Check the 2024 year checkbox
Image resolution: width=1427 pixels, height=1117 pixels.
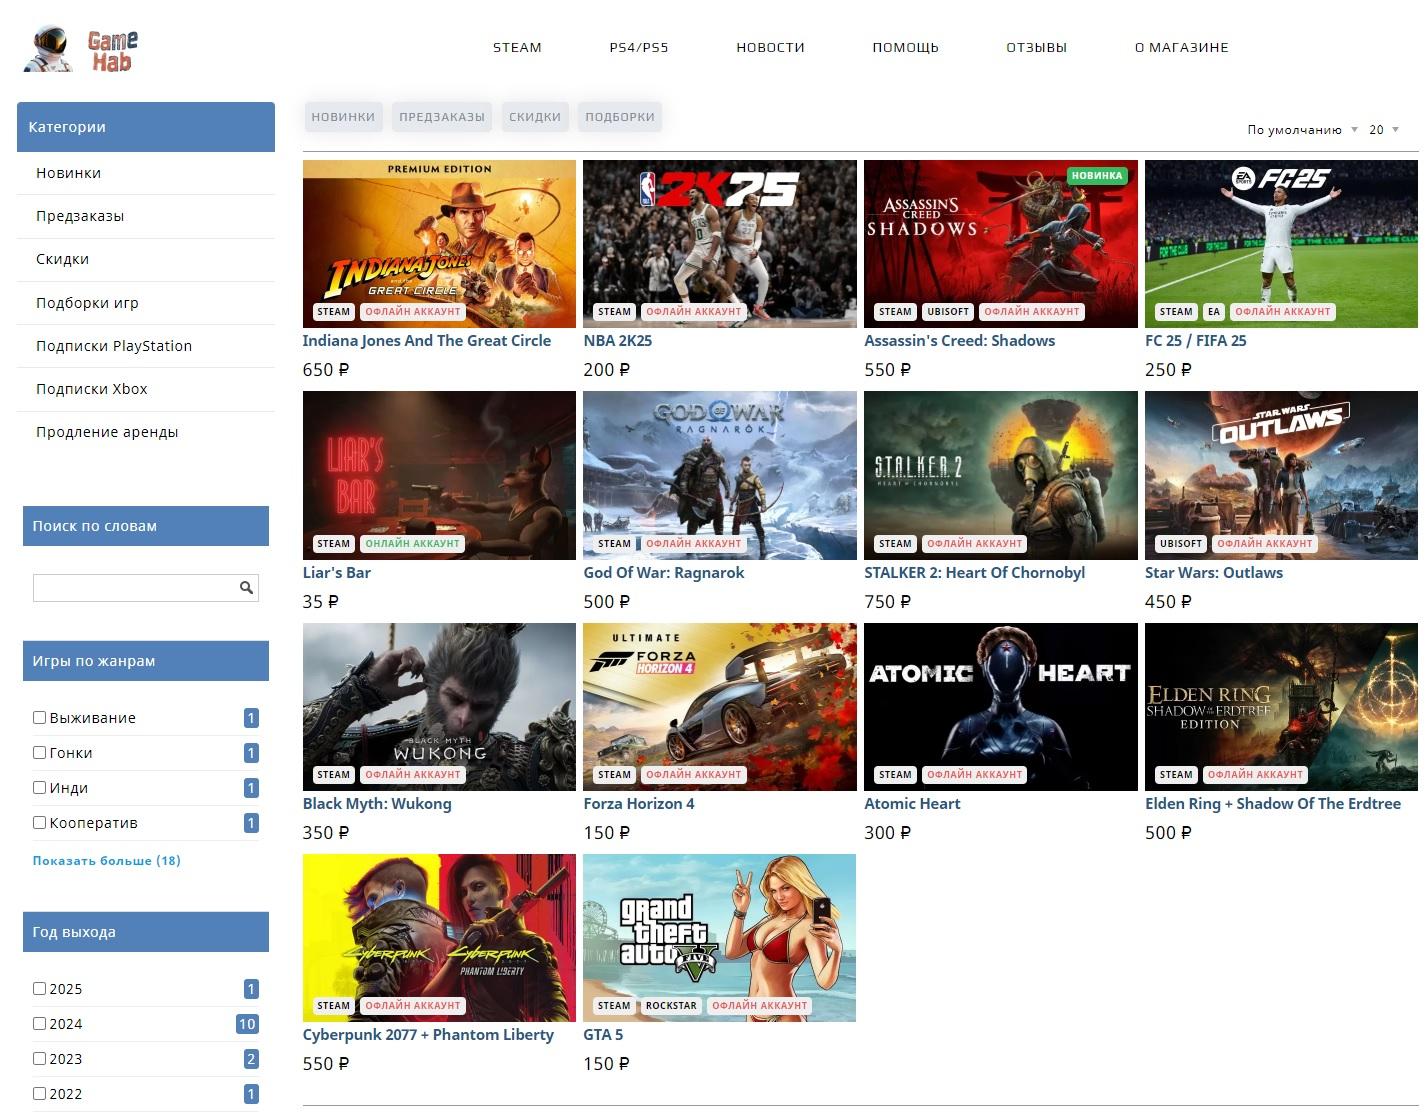point(40,1024)
